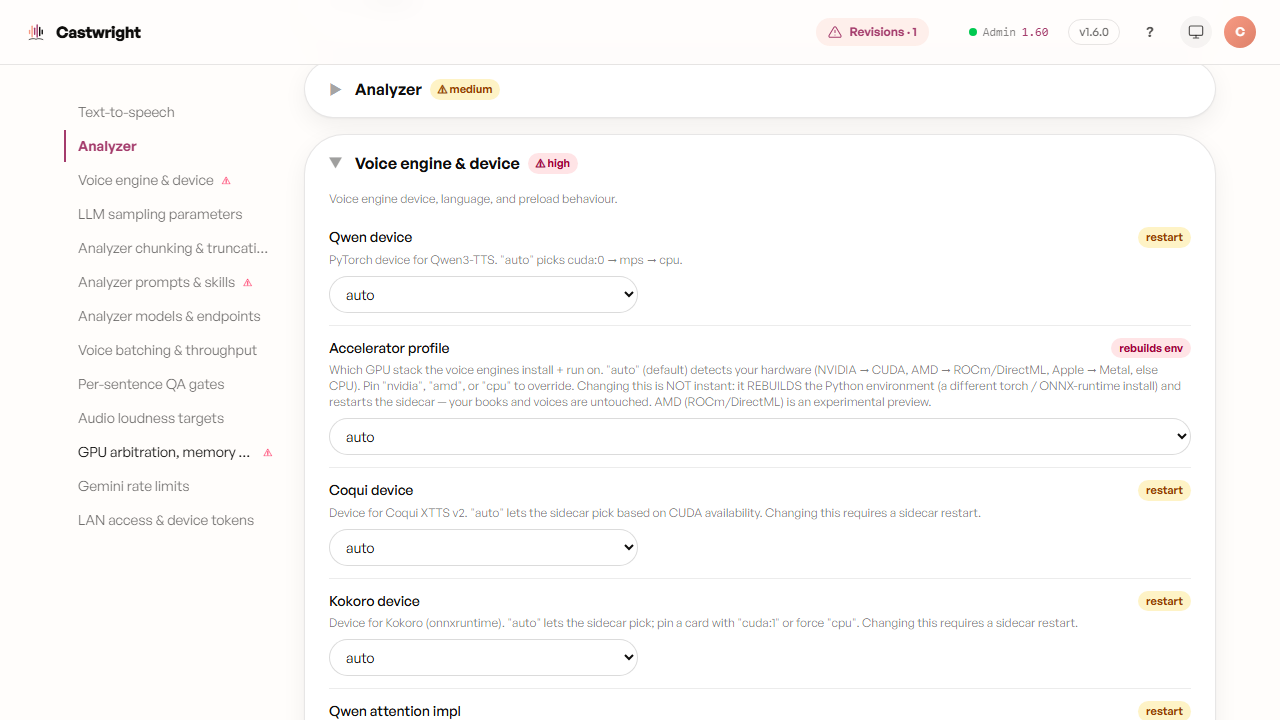Click the 'Device for Kokoro (onnxruntime)' description
1280x720 pixels.
703,623
